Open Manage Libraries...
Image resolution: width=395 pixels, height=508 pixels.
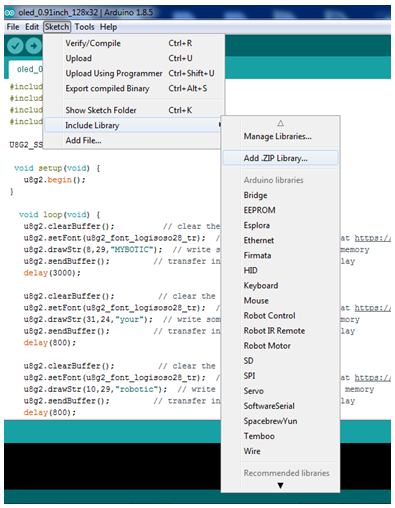tap(280, 136)
